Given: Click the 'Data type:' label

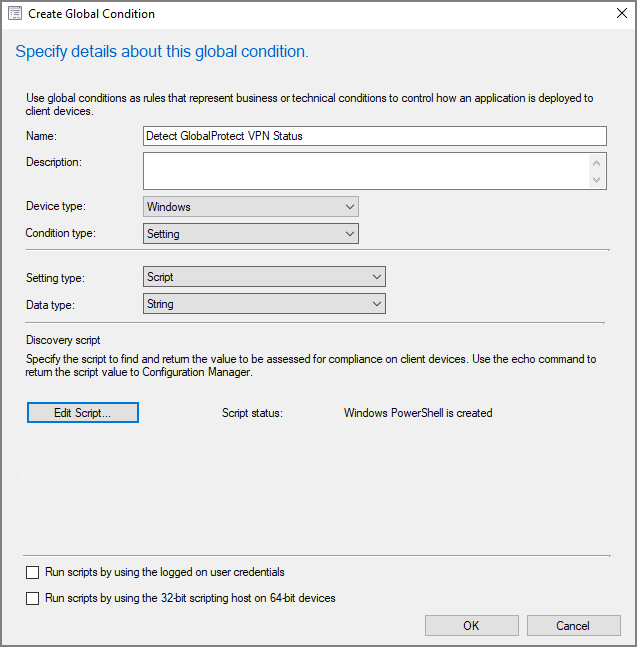Looking at the screenshot, I should [50, 305].
